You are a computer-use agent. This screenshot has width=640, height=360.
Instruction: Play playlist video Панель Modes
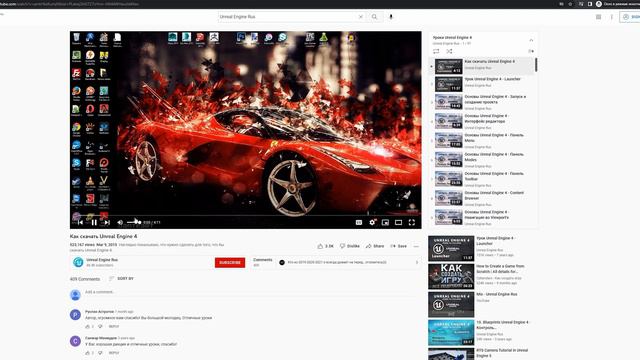(482, 160)
